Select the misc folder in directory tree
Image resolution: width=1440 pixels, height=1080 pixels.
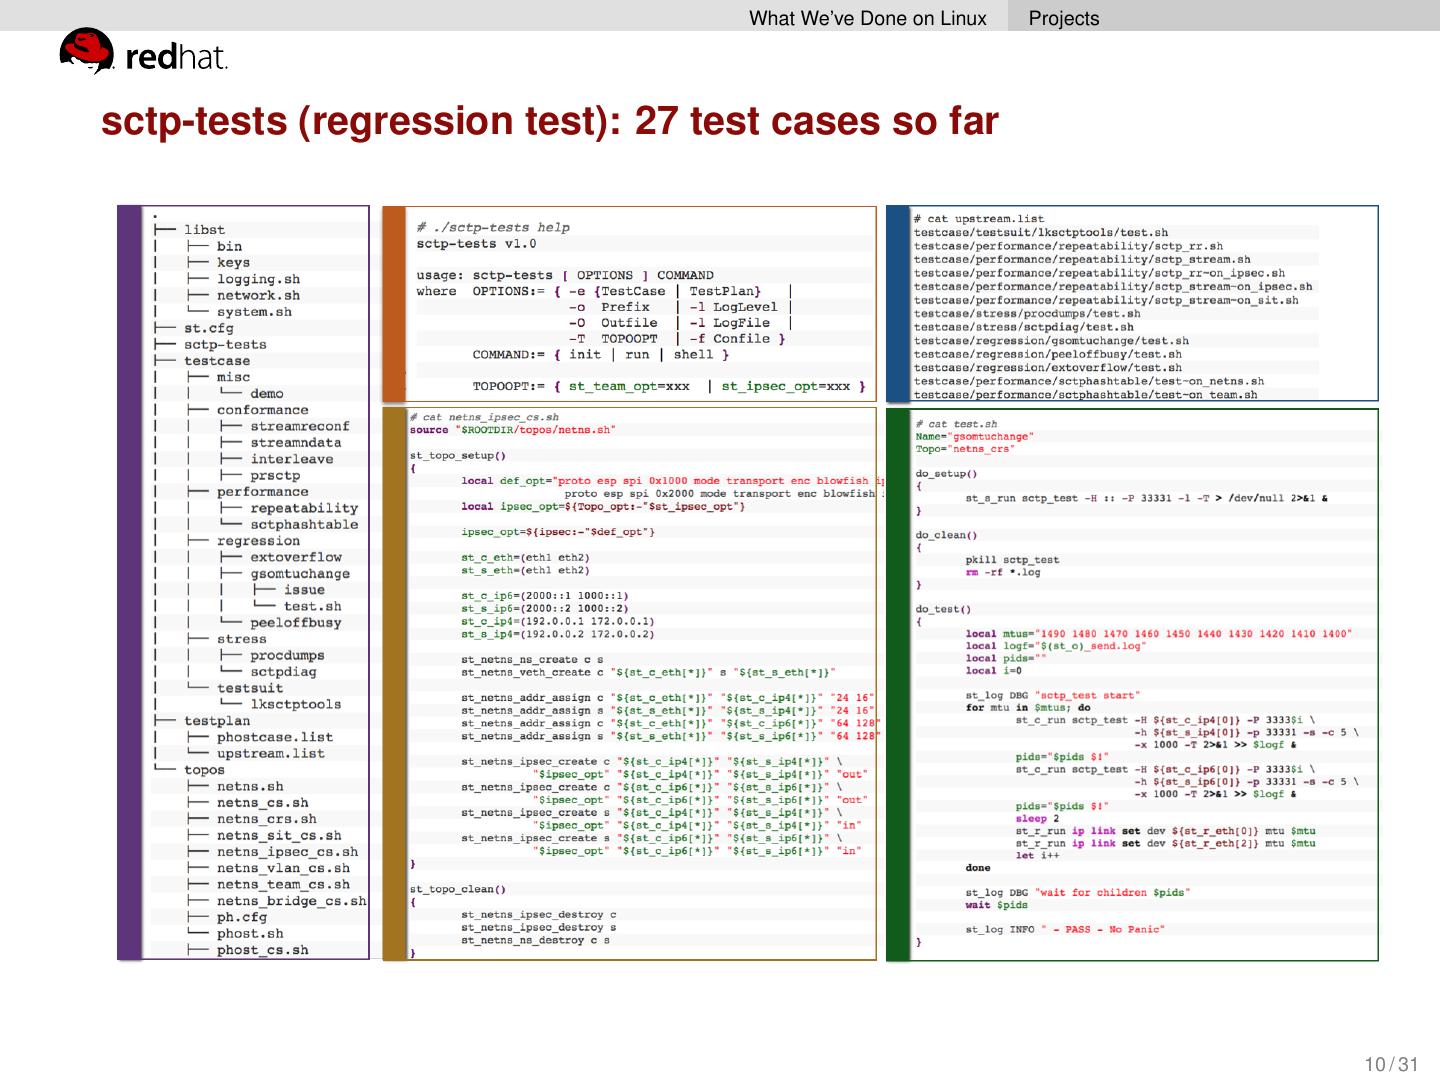pyautogui.click(x=233, y=377)
